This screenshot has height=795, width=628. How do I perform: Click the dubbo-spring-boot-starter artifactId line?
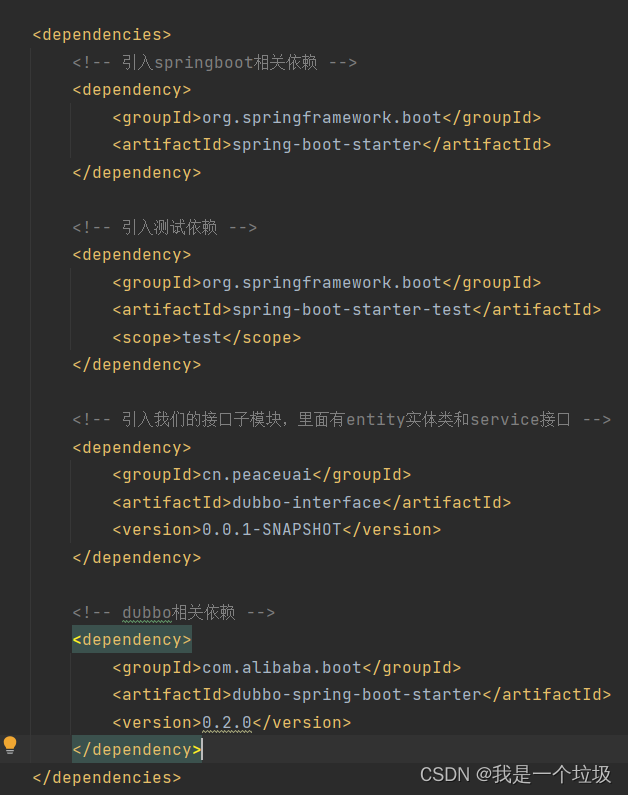coord(361,695)
